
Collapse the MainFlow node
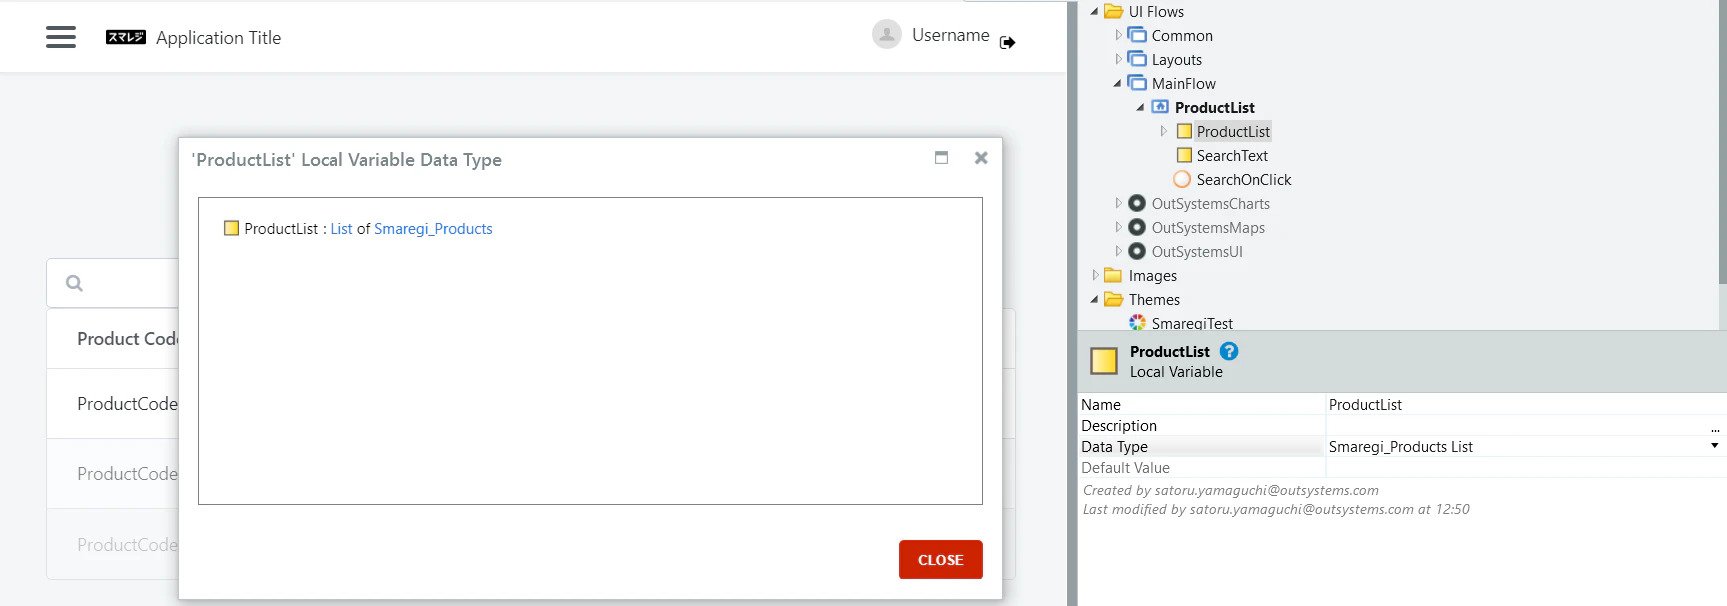pos(1117,84)
